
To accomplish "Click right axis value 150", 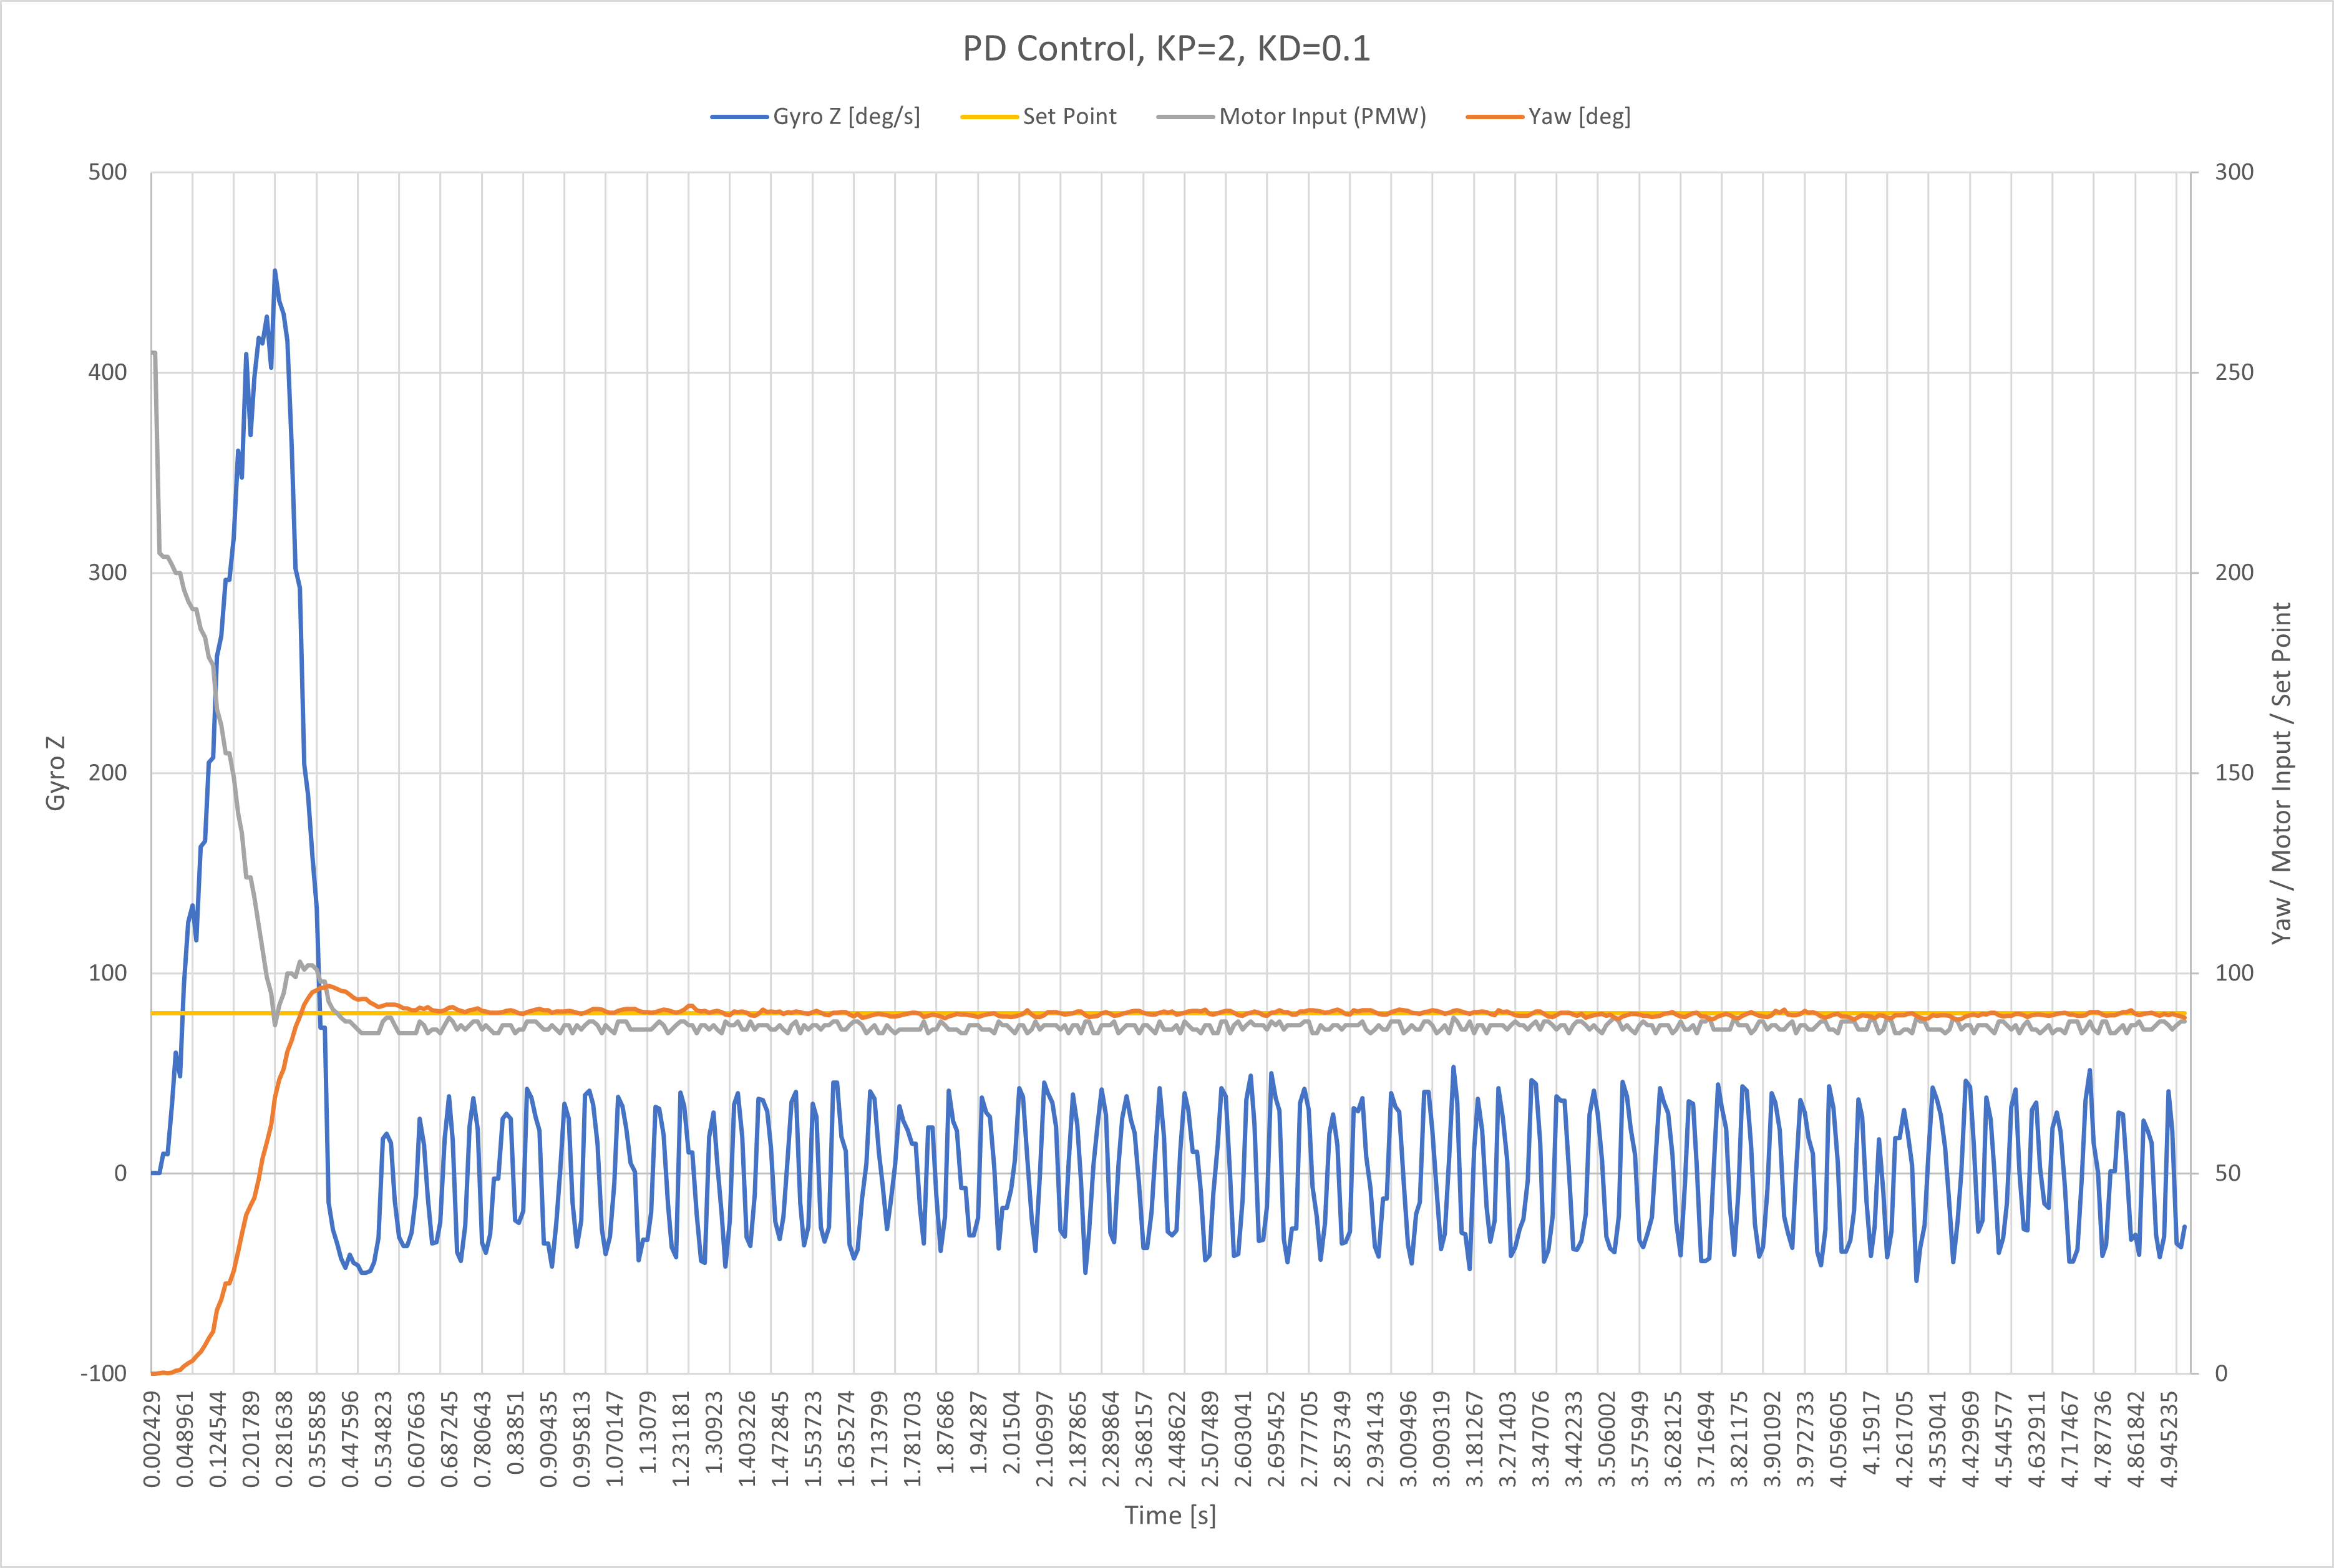I will [2234, 772].
